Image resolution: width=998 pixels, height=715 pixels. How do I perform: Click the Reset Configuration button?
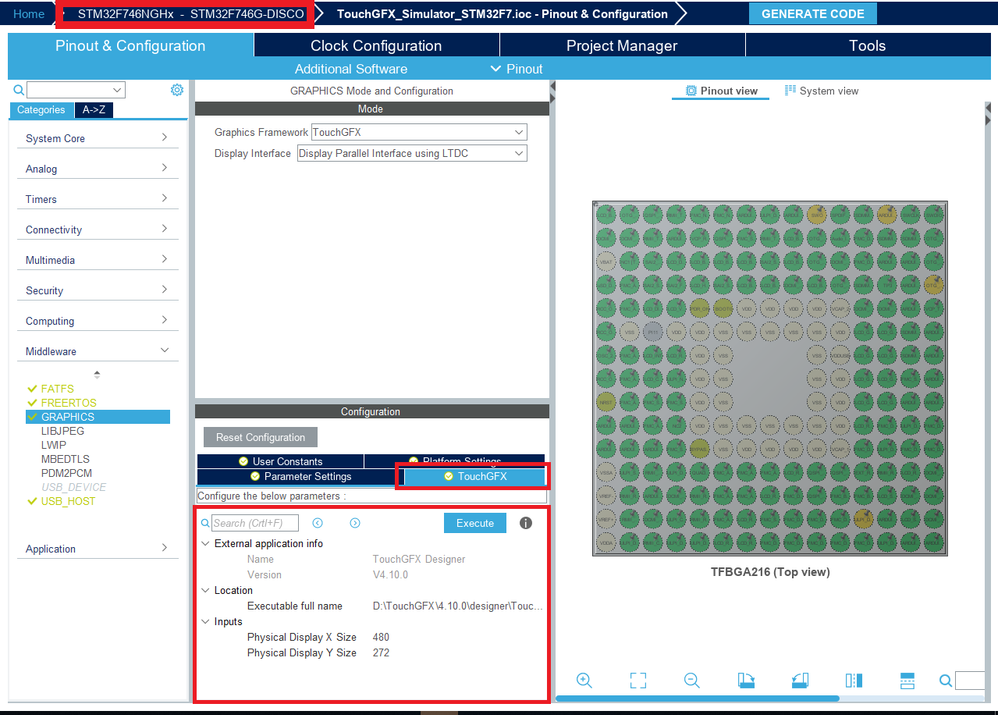pyautogui.click(x=260, y=437)
